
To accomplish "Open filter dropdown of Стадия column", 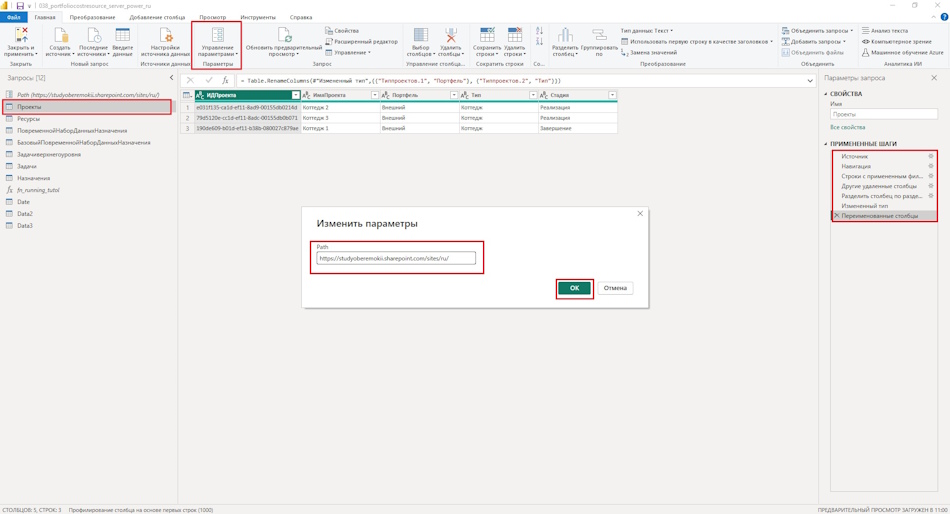I will pos(613,95).
